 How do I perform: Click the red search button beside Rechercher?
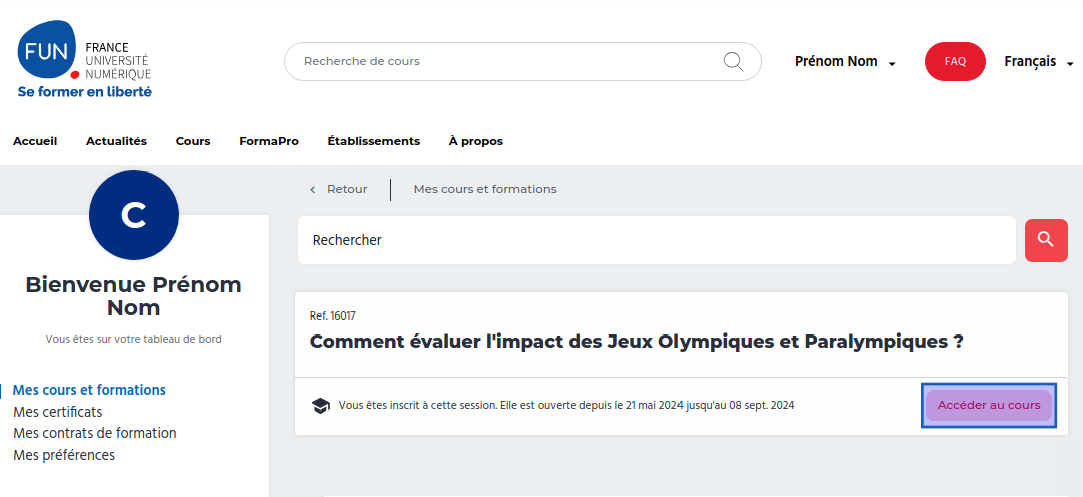click(x=1046, y=240)
